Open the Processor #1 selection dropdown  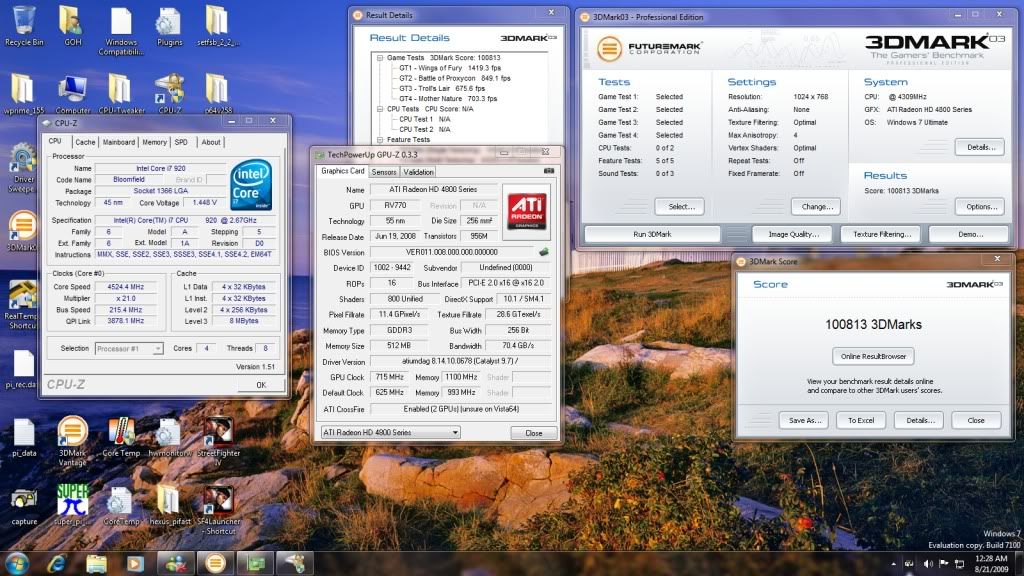tap(130, 349)
